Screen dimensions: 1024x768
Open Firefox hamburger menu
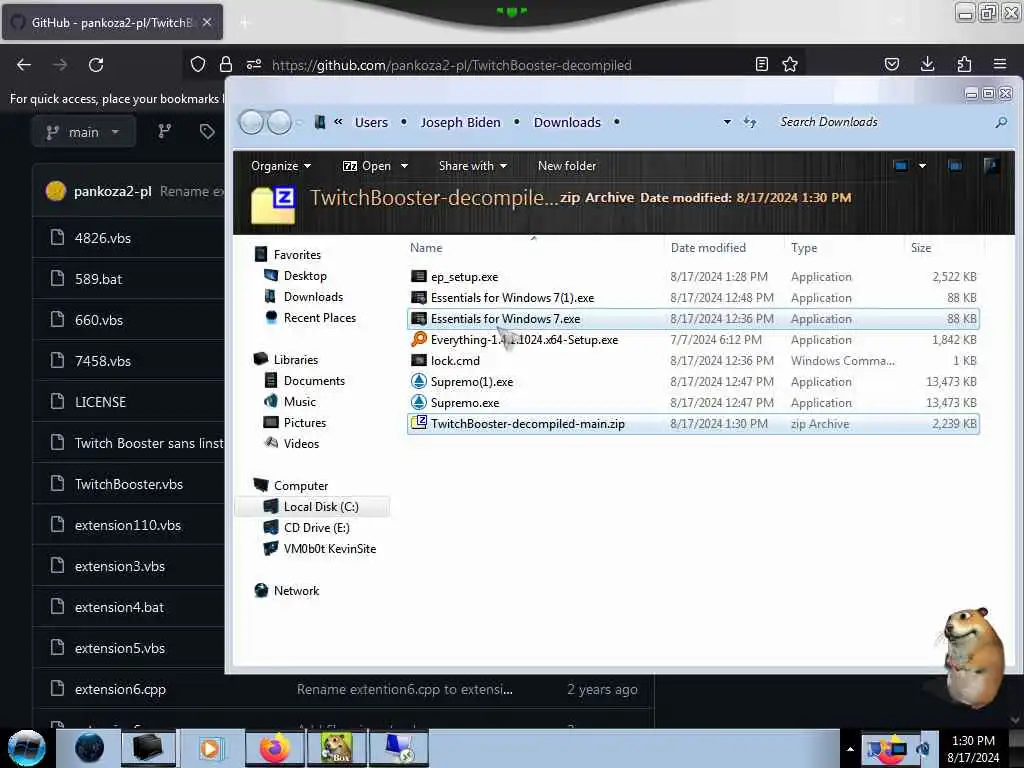1000,64
